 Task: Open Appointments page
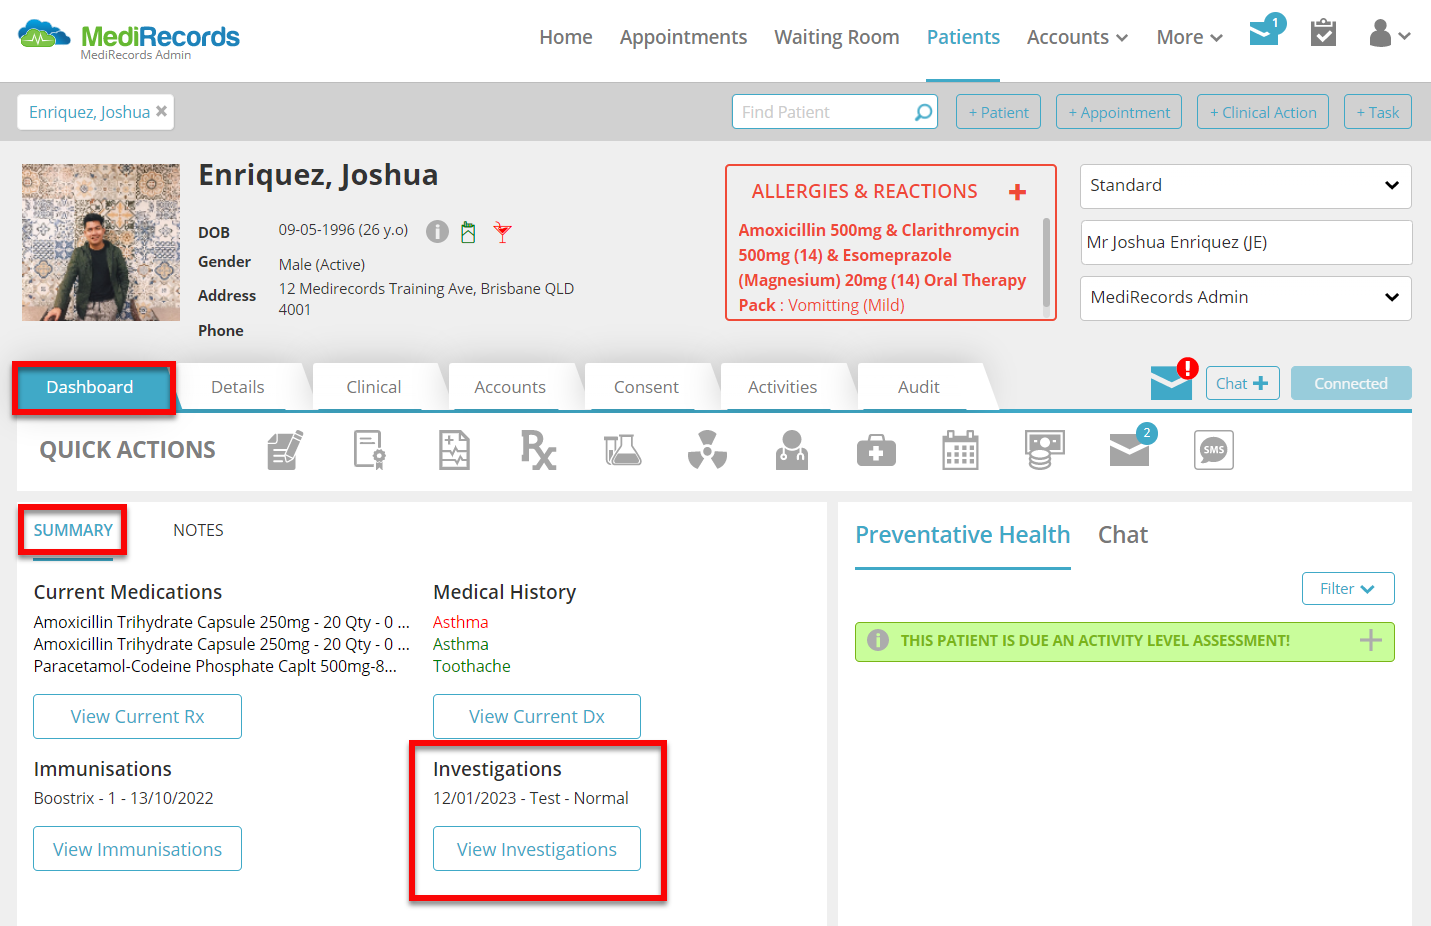[683, 37]
